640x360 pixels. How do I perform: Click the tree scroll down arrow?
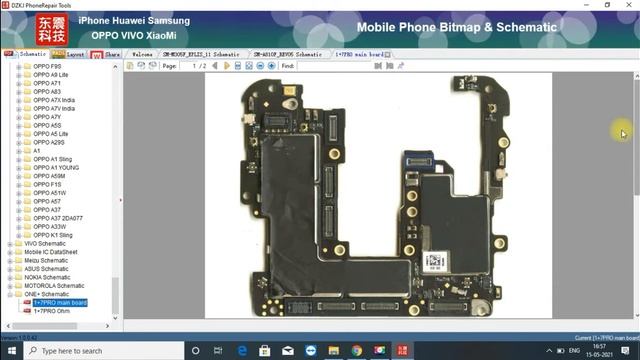115,318
